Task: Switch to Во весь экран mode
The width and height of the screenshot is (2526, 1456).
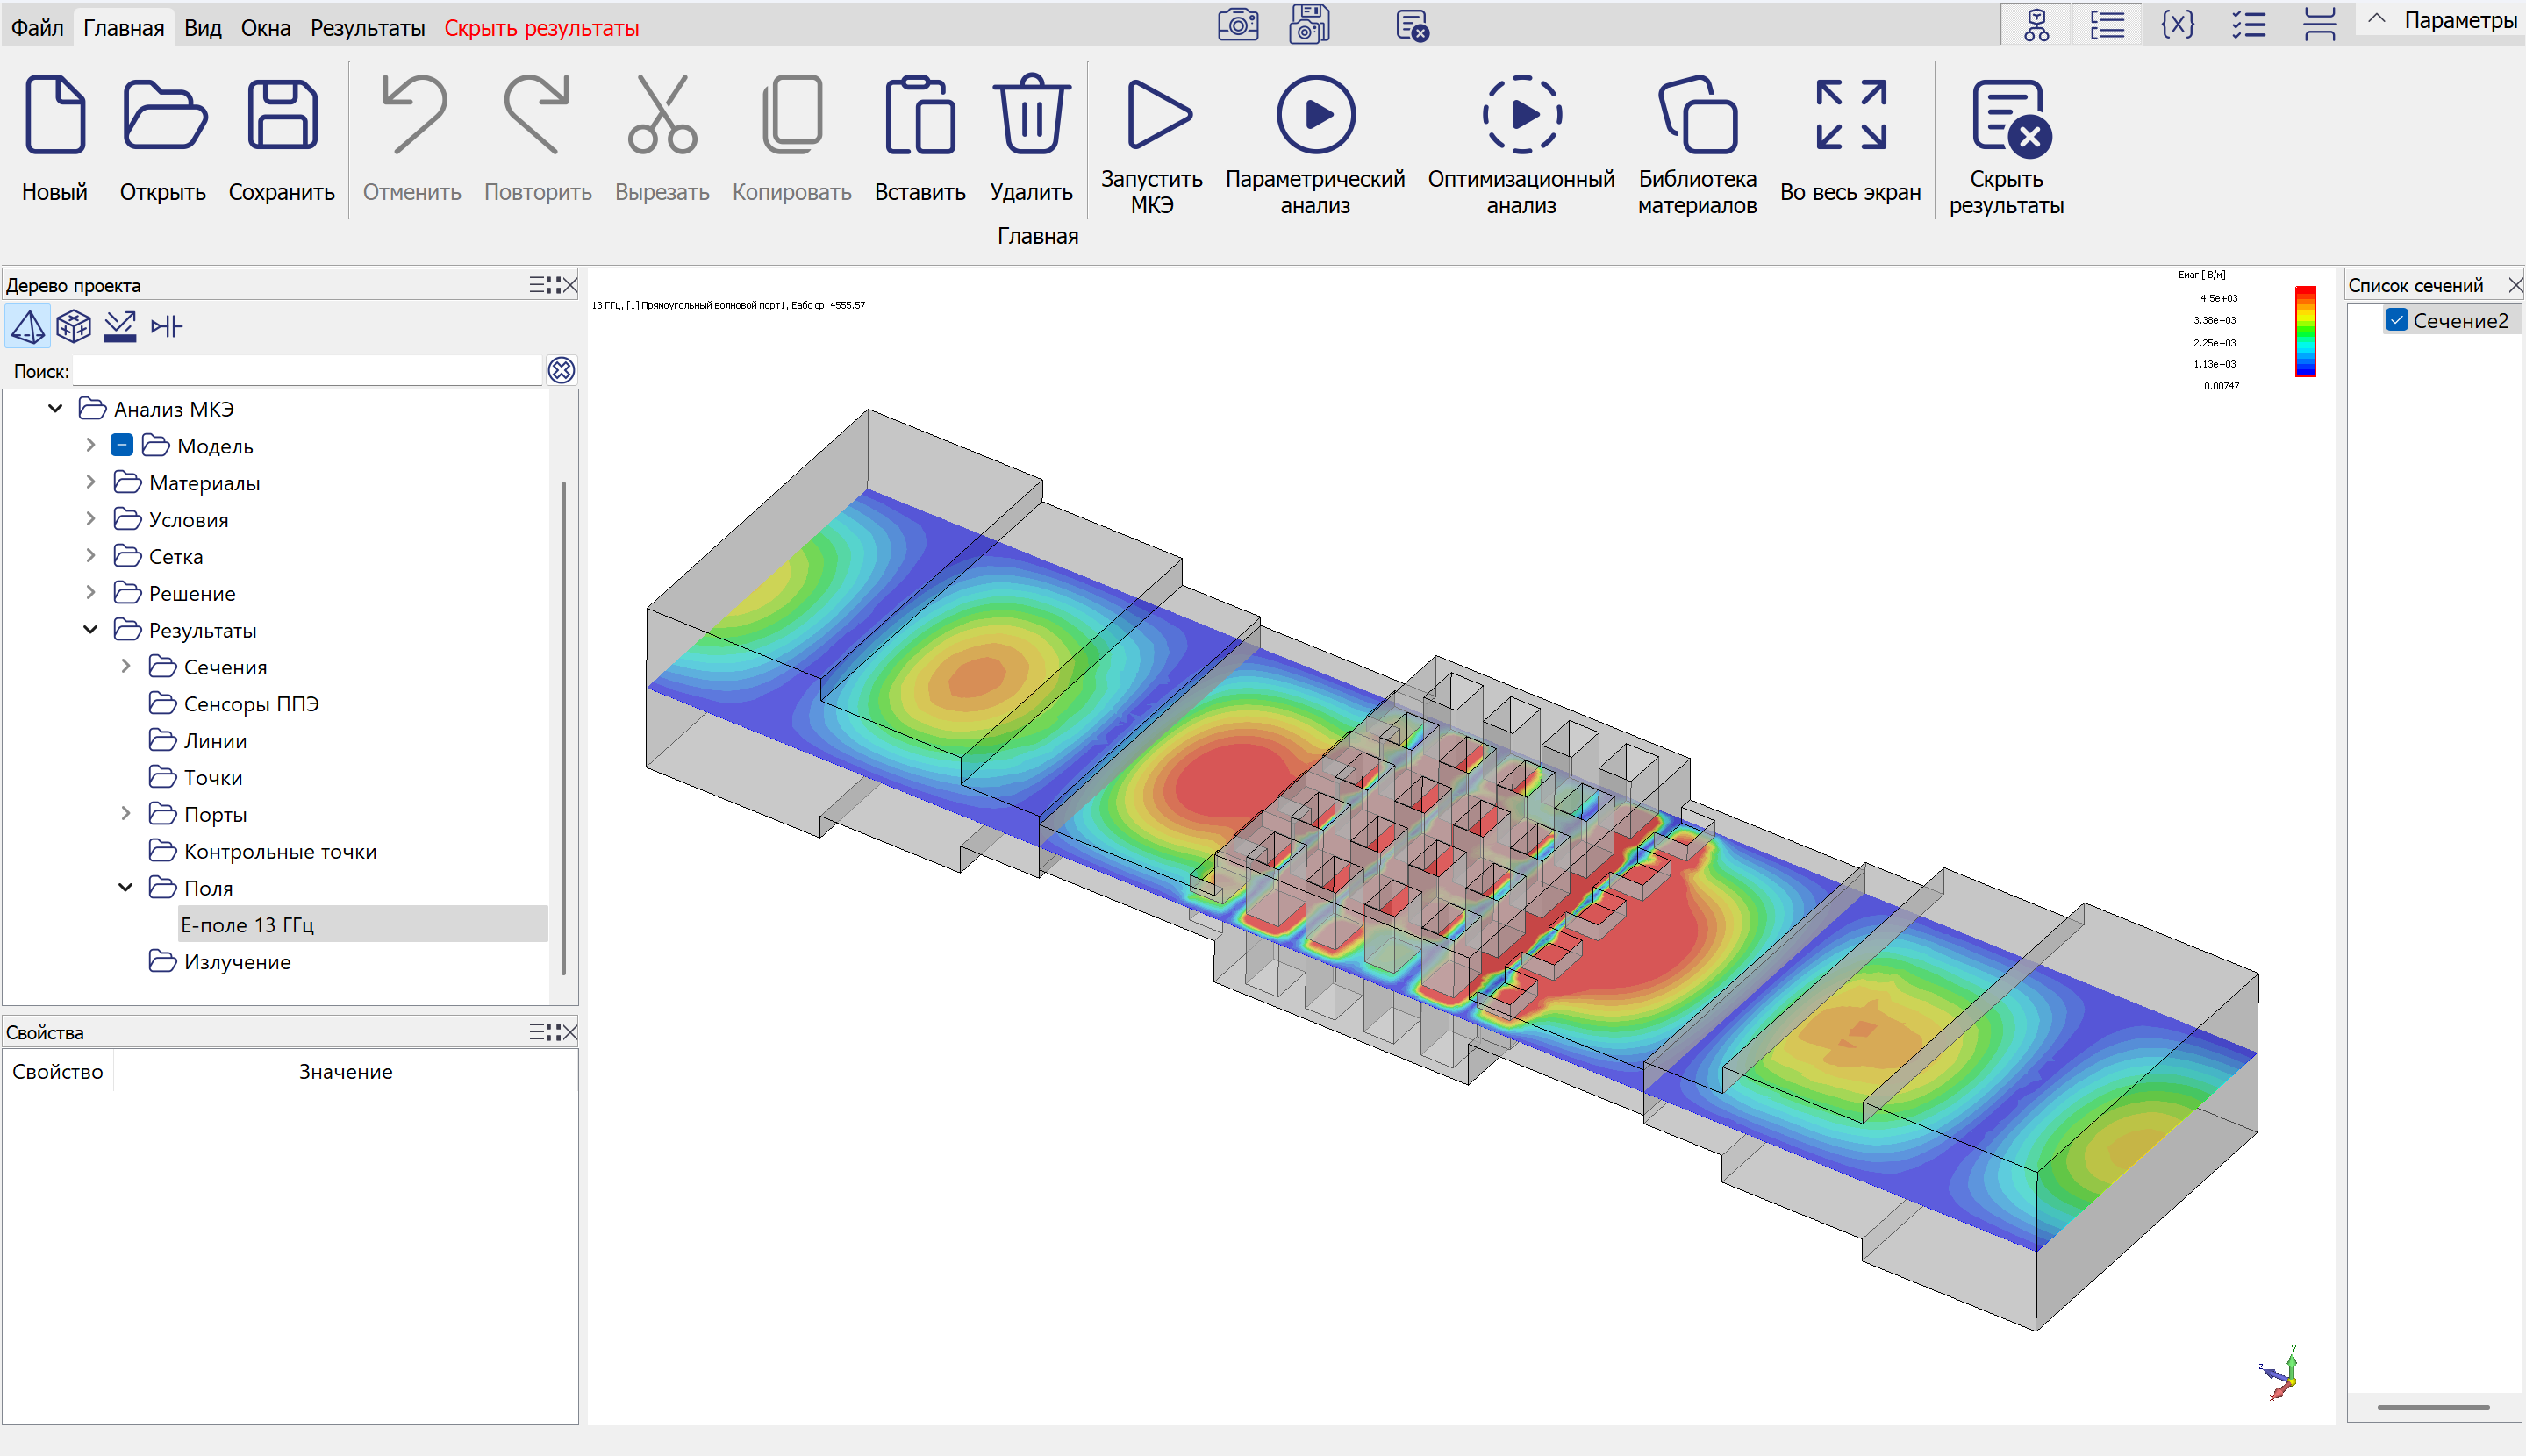Action: click(x=1850, y=115)
